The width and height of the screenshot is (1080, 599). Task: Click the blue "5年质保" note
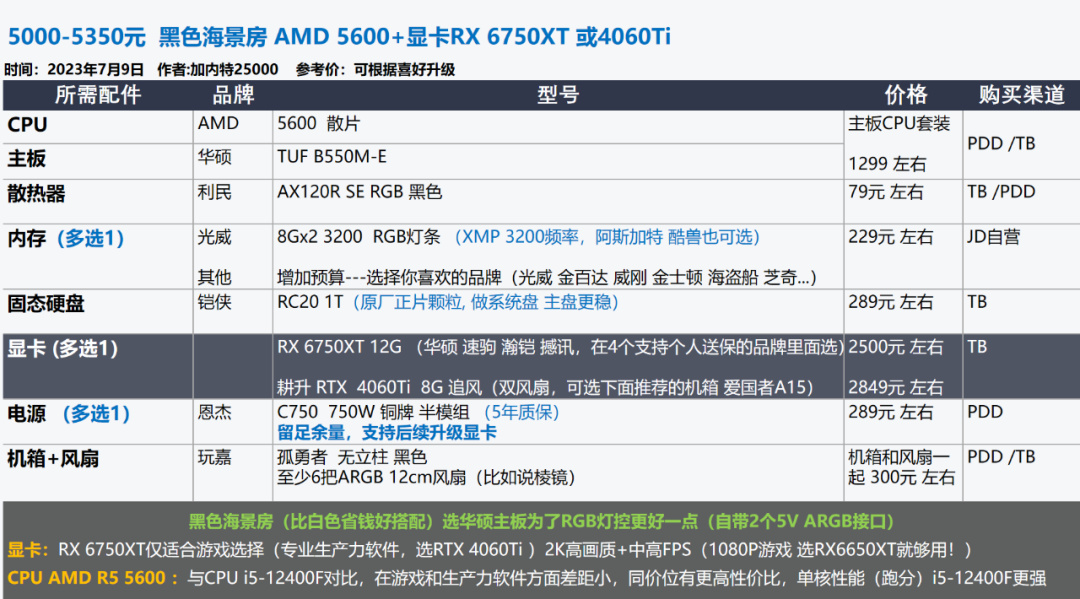521,412
